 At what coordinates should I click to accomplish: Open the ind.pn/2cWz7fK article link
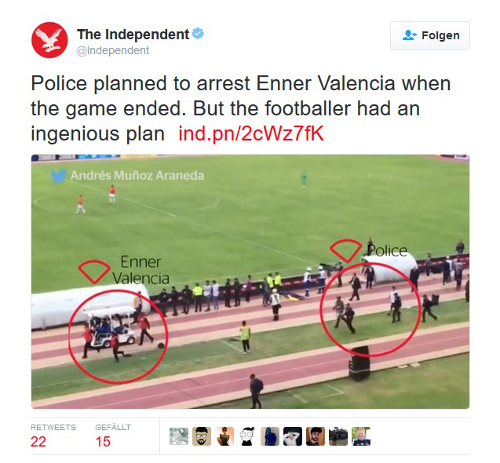click(251, 134)
